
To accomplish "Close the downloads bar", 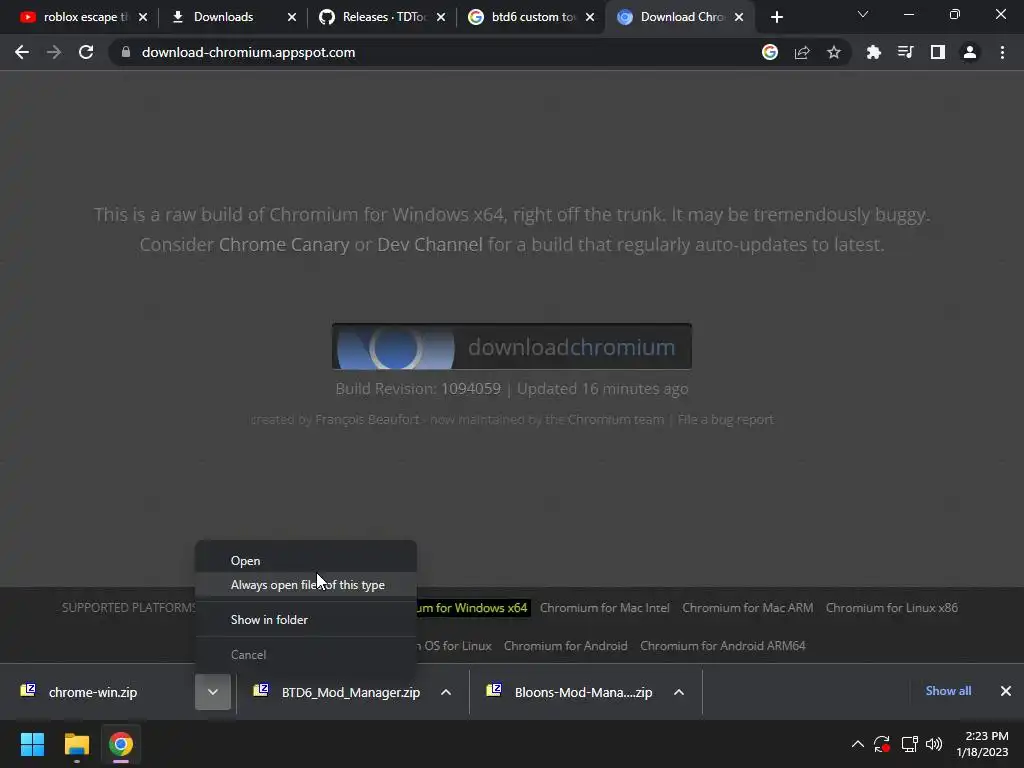I will tap(1006, 690).
